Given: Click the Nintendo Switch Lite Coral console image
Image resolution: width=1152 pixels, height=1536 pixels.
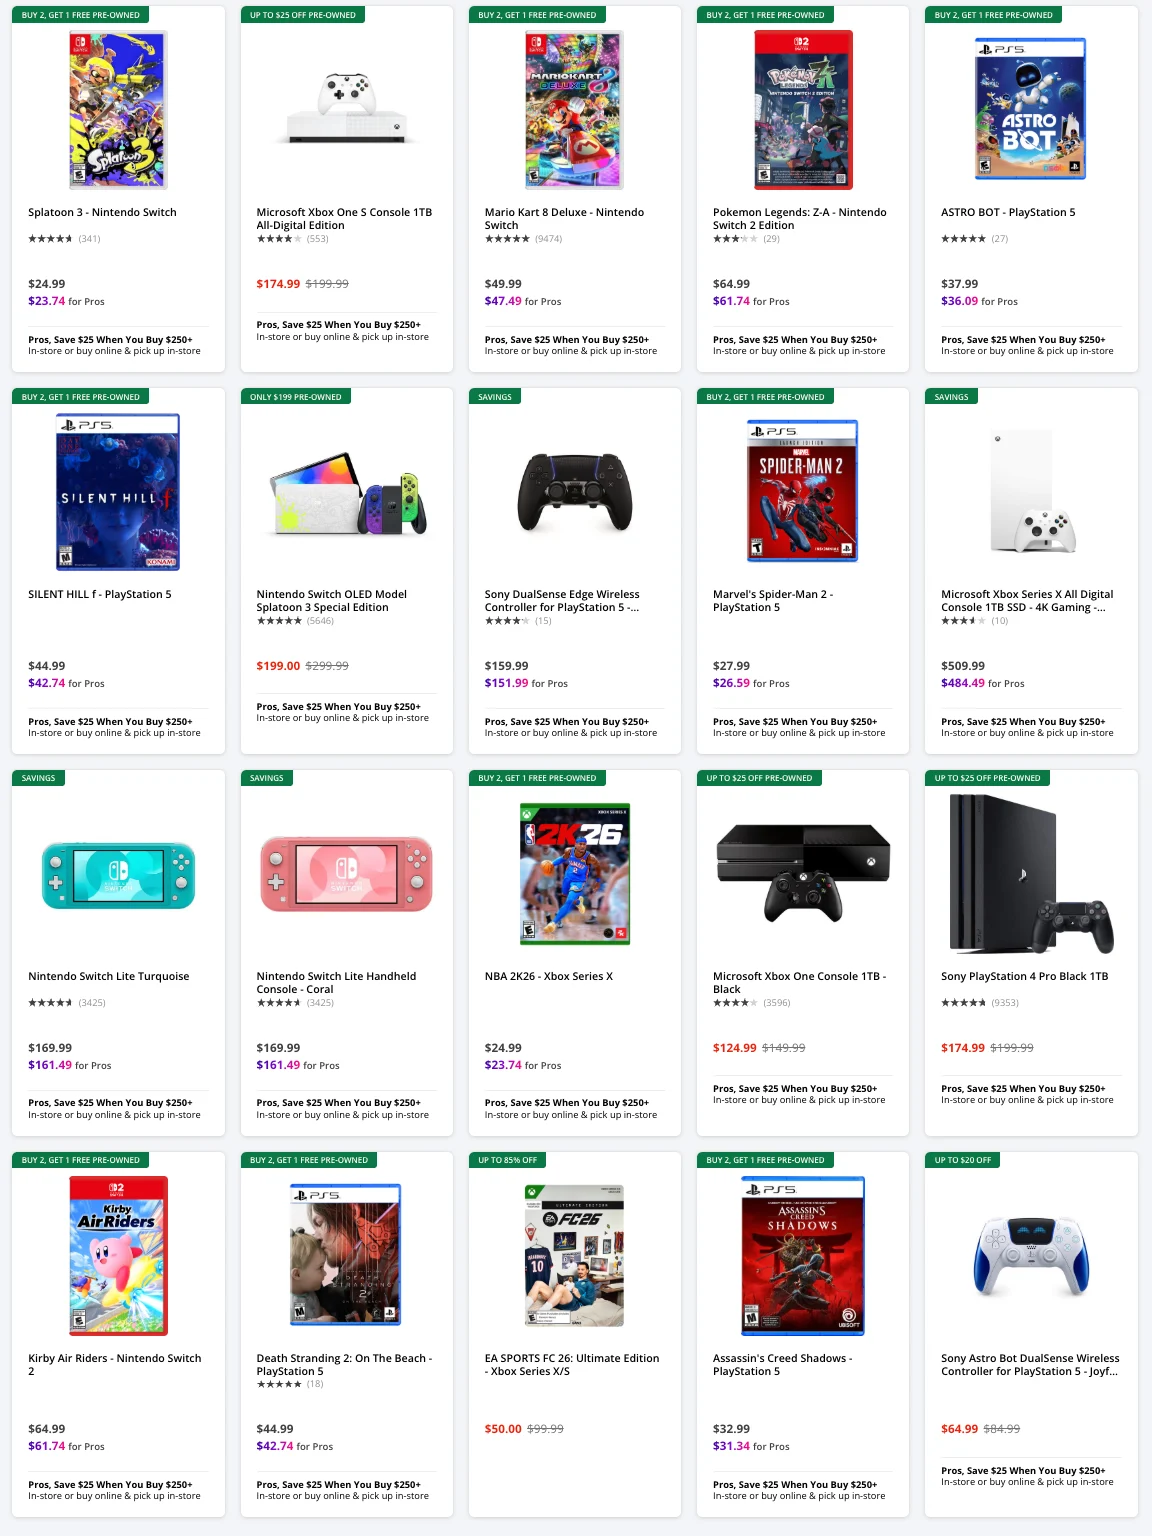Looking at the screenshot, I should [x=345, y=873].
